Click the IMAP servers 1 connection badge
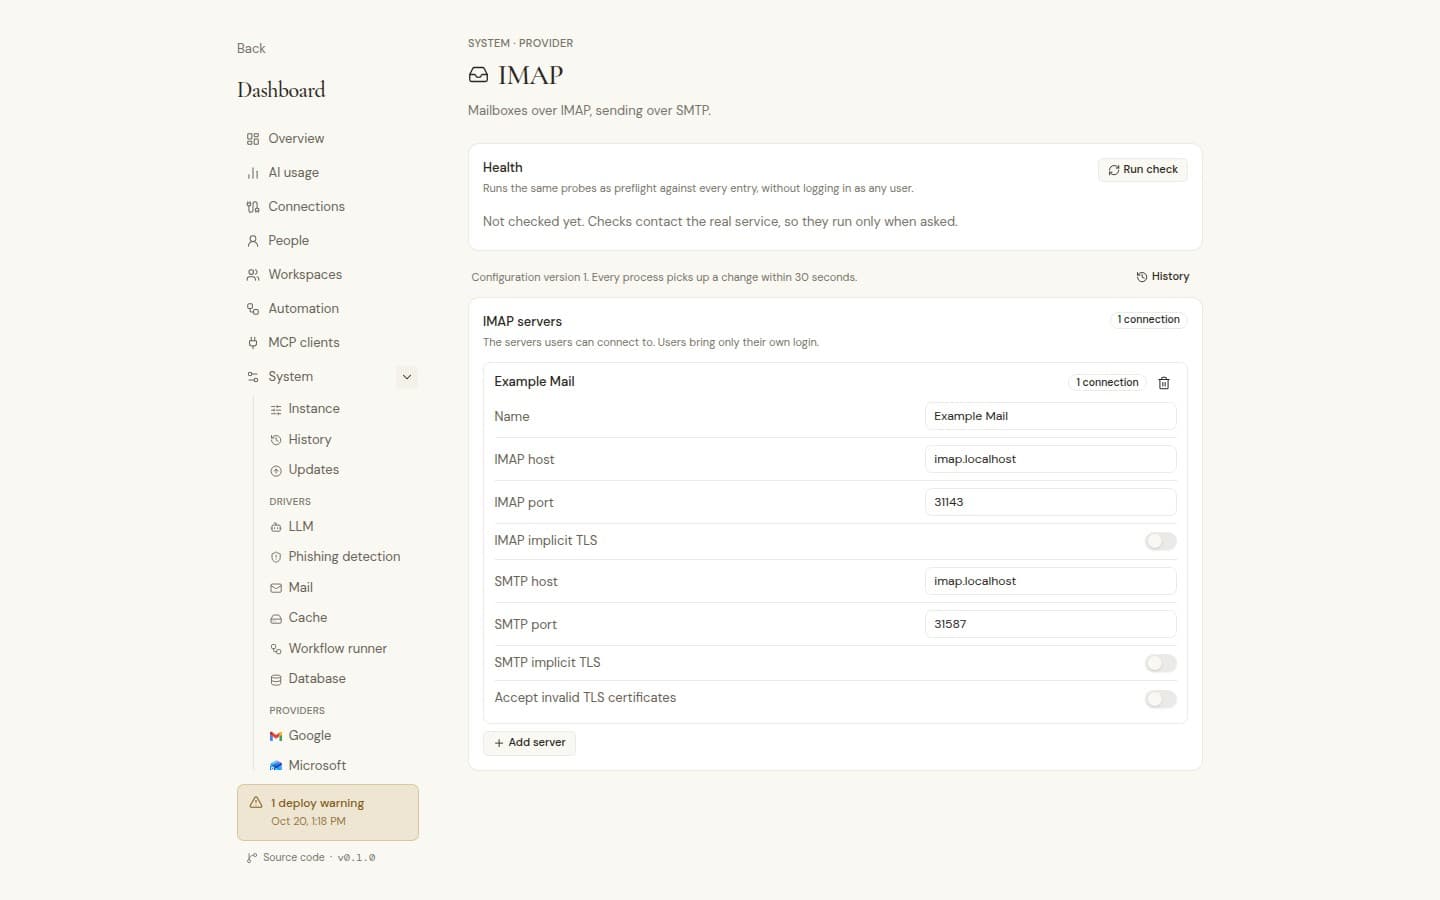The height and width of the screenshot is (900, 1440). click(1148, 320)
